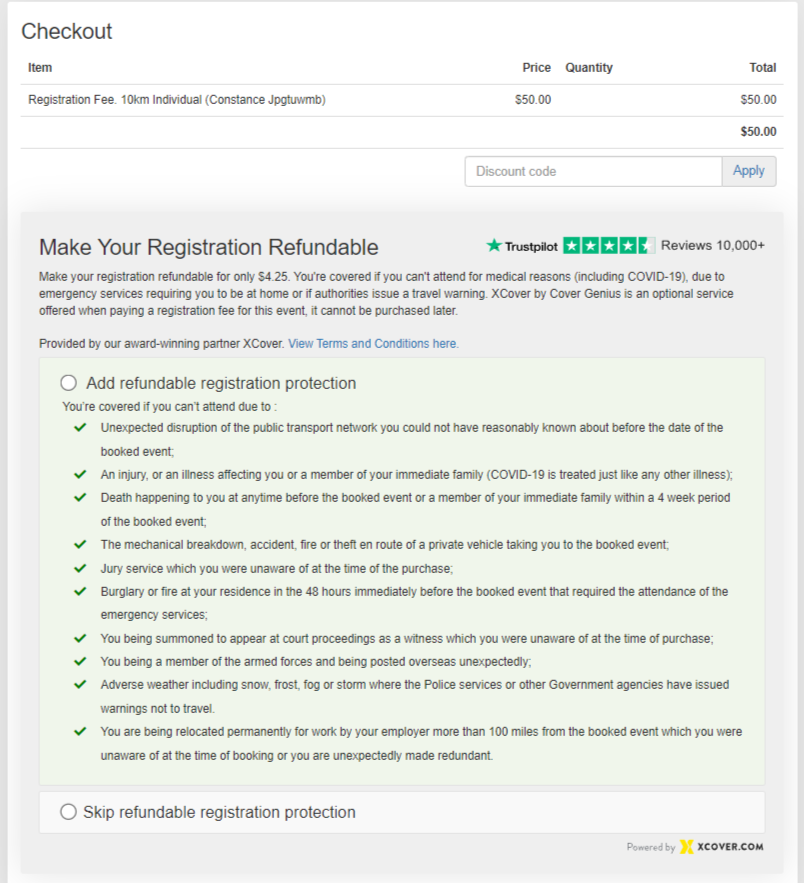Click the XCover logo icon

tap(687, 847)
